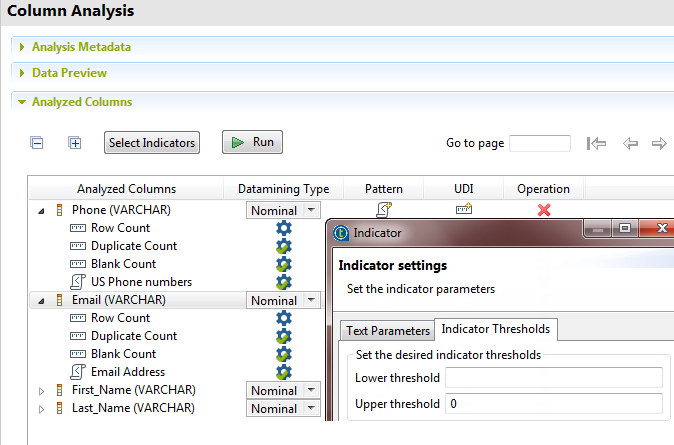Select First_Name (VARCHAR) row
Screen dimensions: 674x445
(x=134, y=390)
